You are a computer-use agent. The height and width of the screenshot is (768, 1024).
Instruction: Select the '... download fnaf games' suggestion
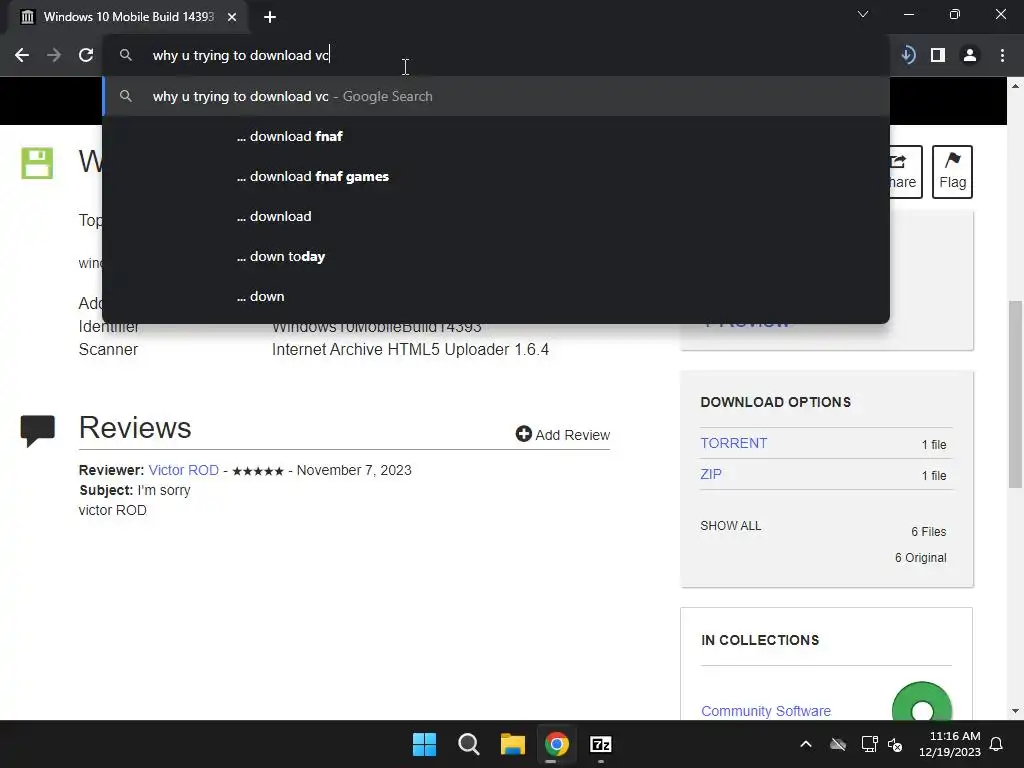pos(496,176)
